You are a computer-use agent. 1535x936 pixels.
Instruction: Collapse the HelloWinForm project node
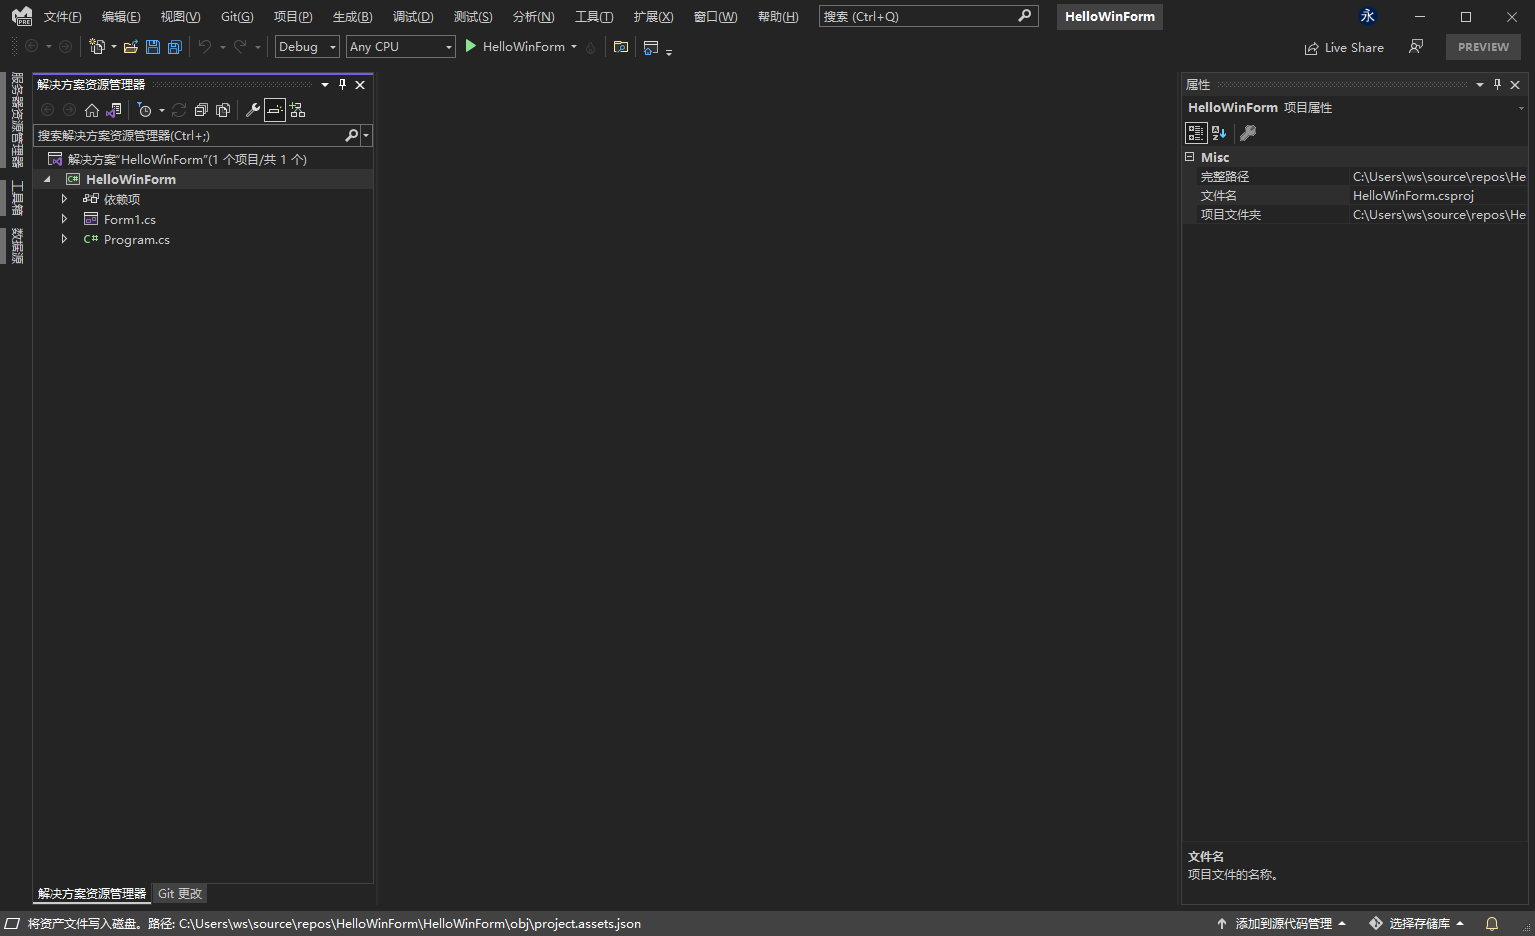click(47, 180)
